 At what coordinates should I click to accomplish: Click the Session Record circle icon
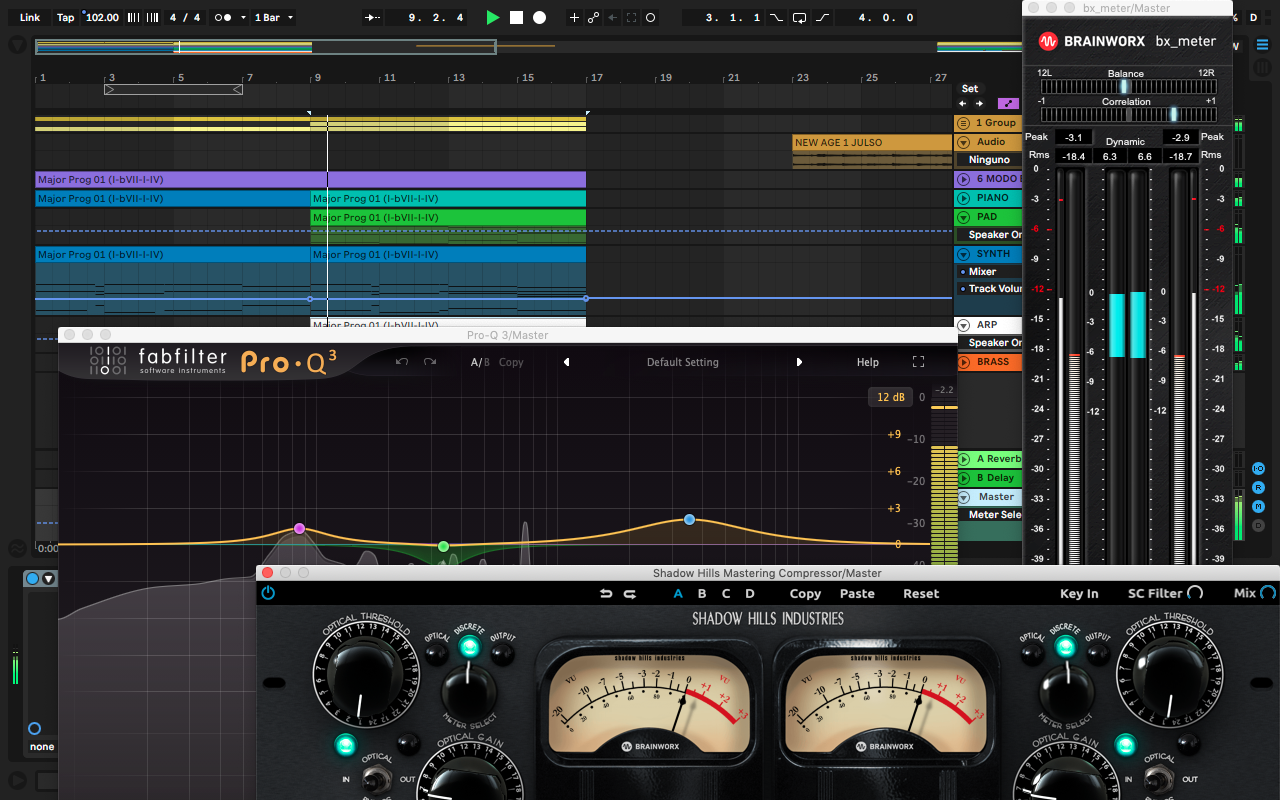(651, 17)
